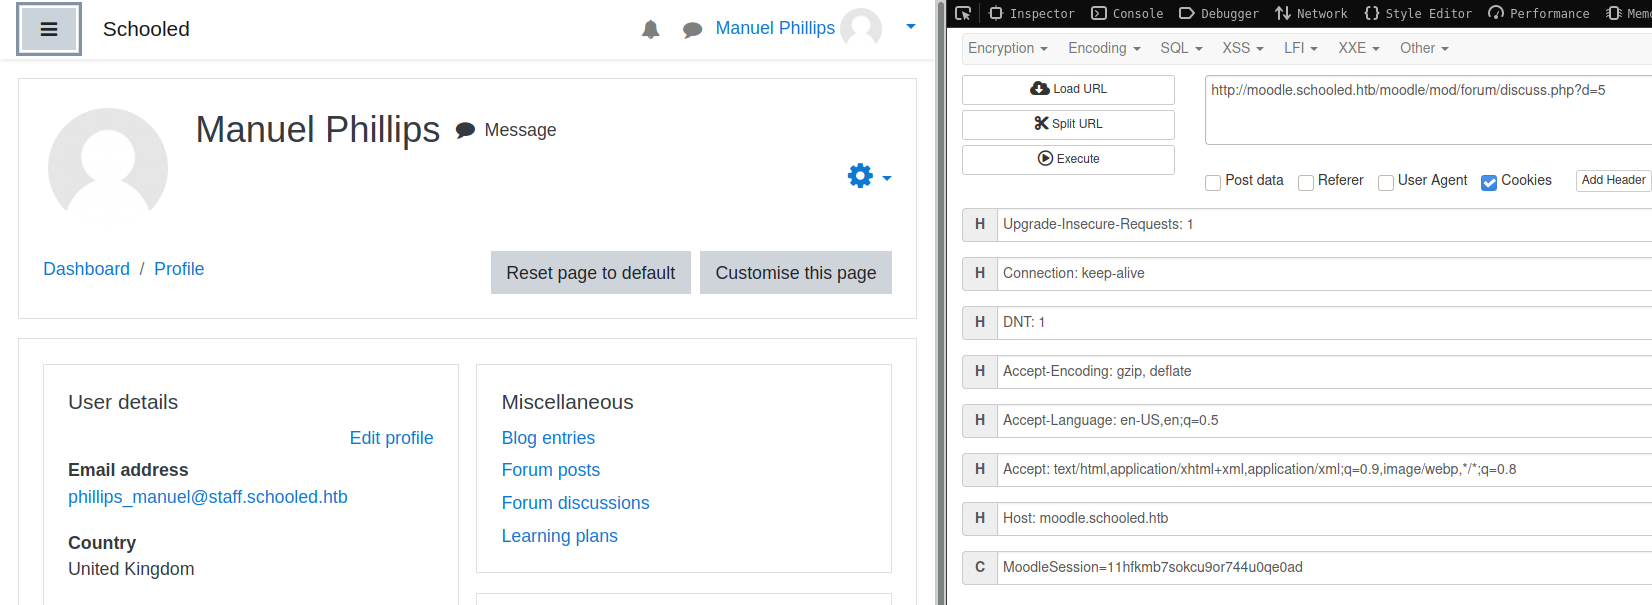
Task: Click the small user avatar in header
Action: [860, 28]
